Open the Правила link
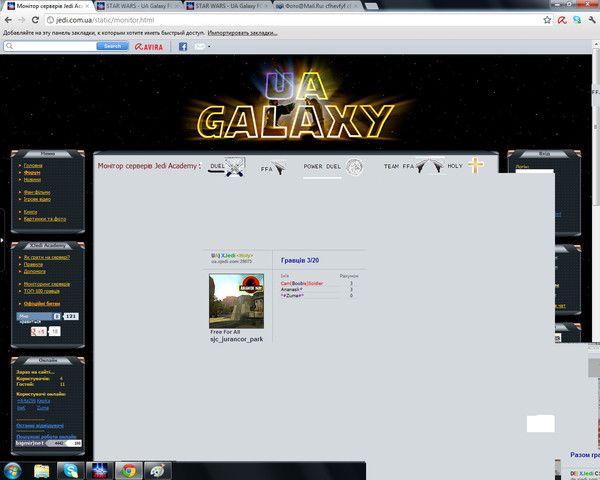Screen dimensions: 600x480 point(33,264)
